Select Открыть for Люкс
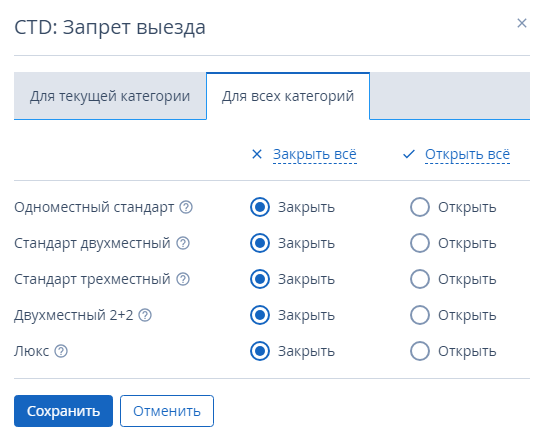Viewport: 545px width, 439px height. tap(420, 351)
